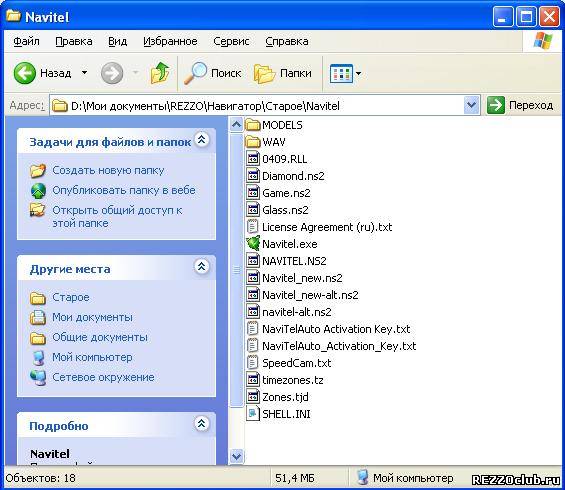Click Создать новую папку link

click(x=108, y=170)
